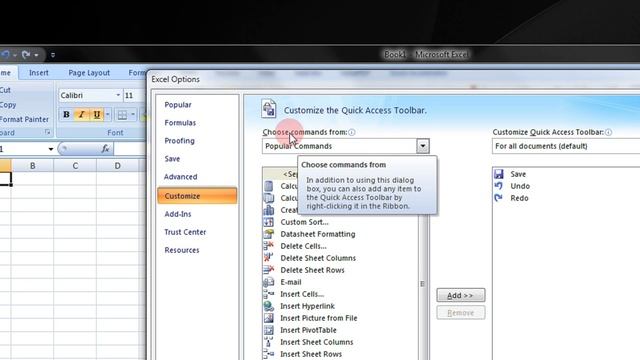Screen dimensions: 640x360
Task: Open Redo history dropdown arrow
Action: pyautogui.click(x=36, y=55)
